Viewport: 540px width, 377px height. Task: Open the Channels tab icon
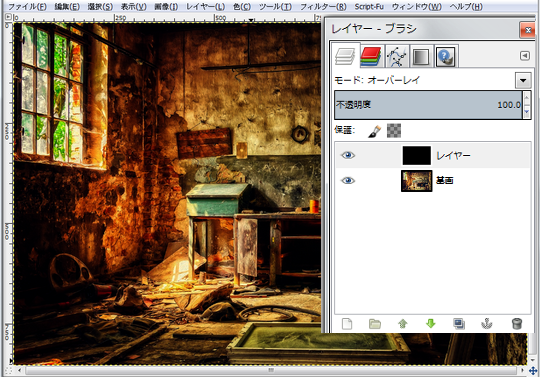pyautogui.click(x=371, y=56)
